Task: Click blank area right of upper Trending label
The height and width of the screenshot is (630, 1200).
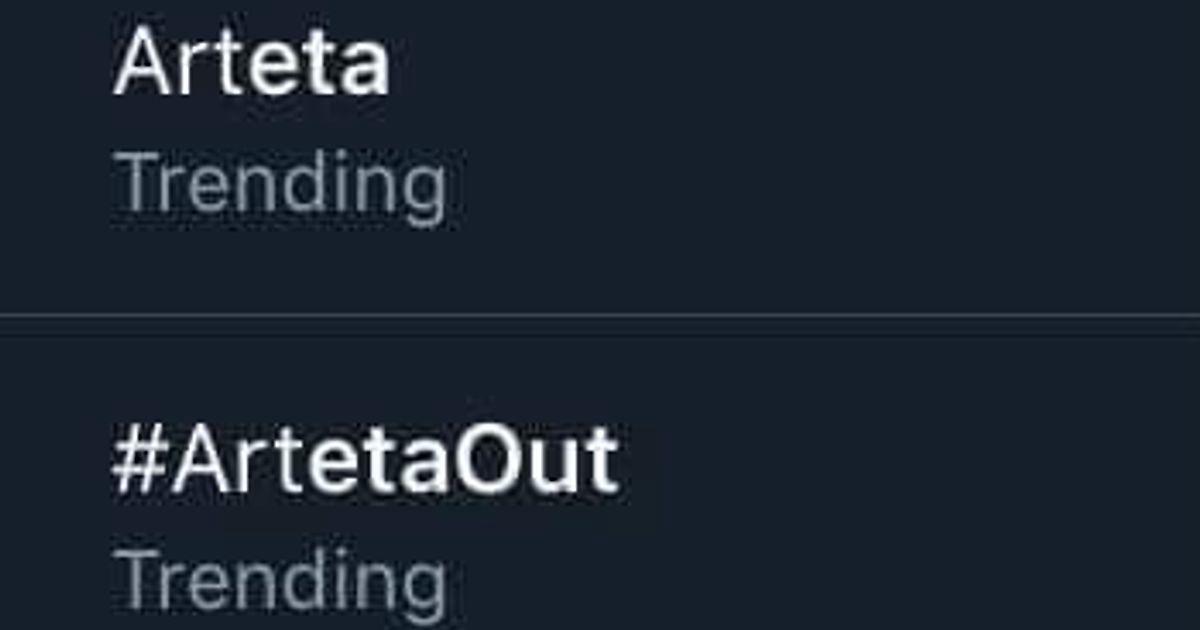Action: 800,187
